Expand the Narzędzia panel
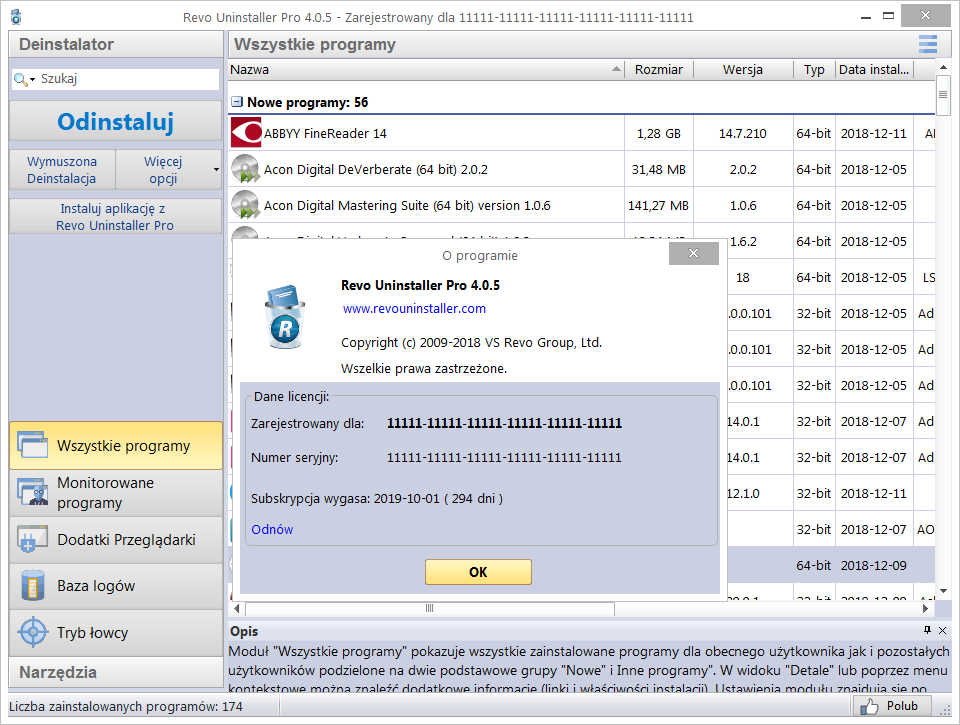960x725 pixels. (x=116, y=672)
